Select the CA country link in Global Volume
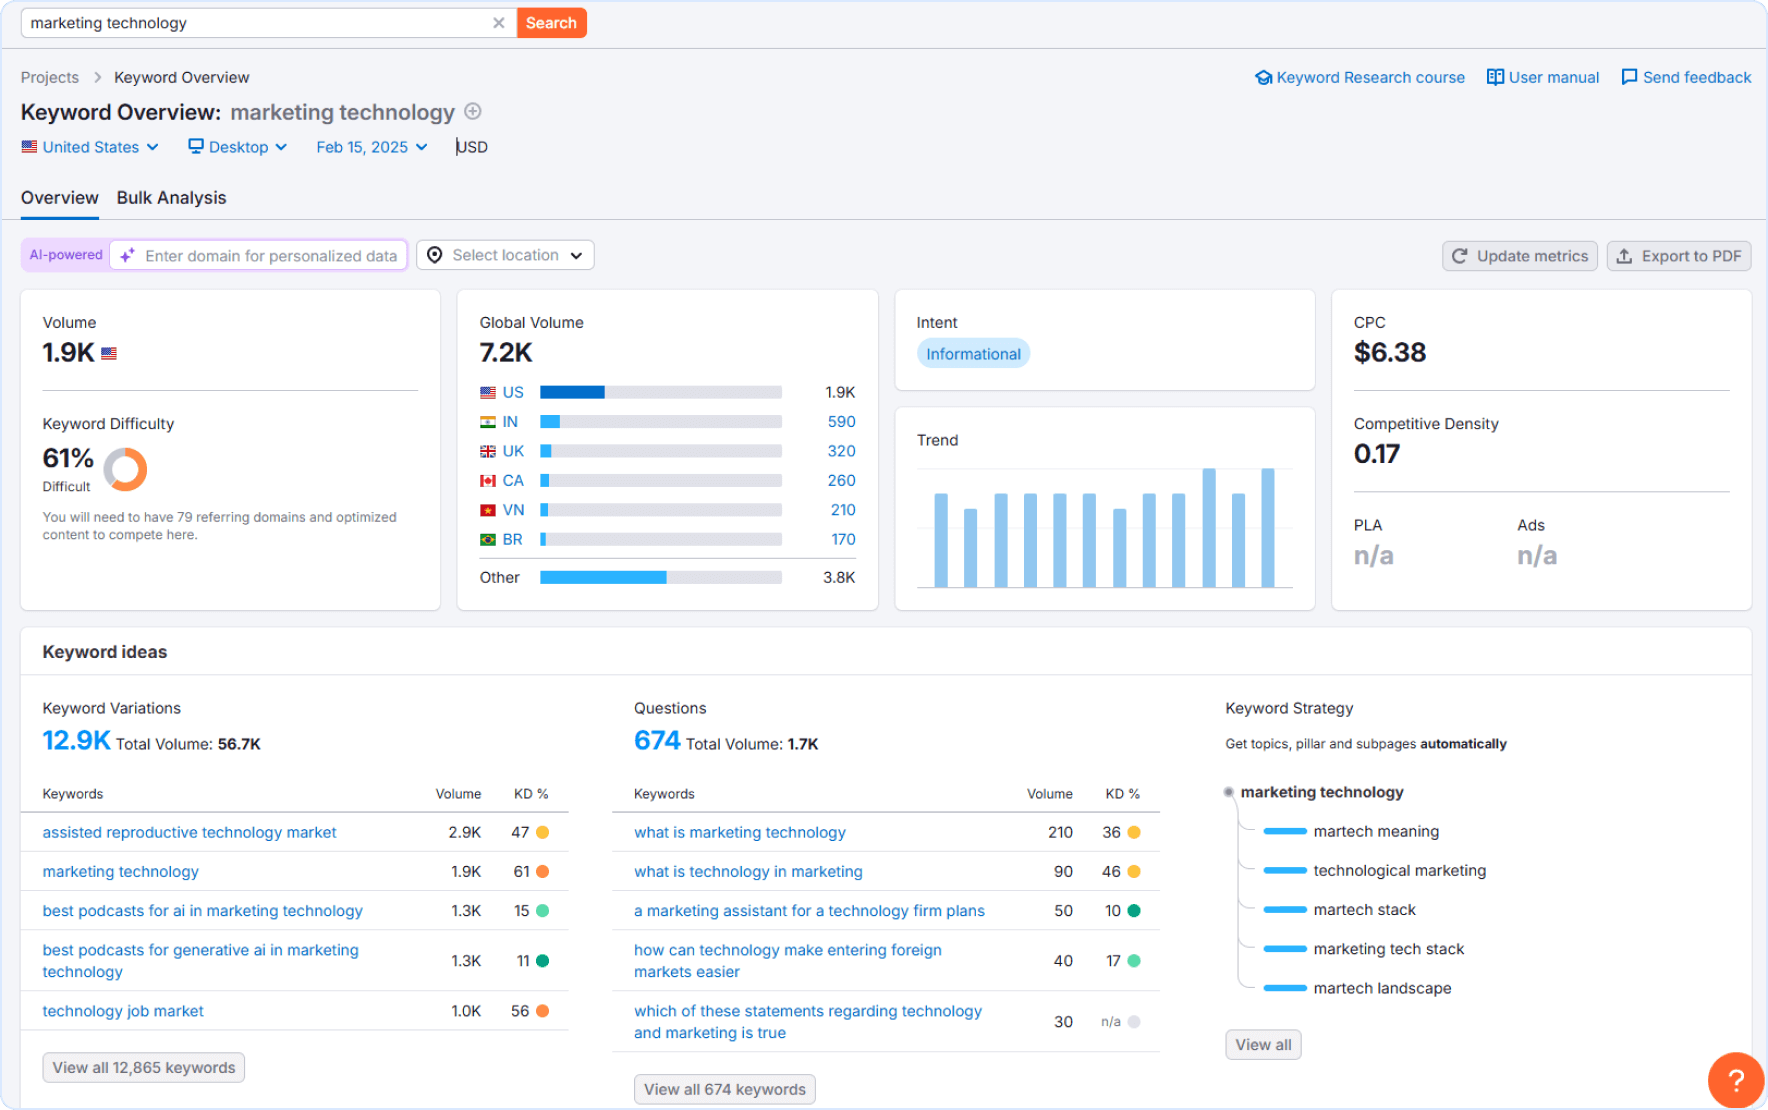Screen dimensions: 1768x1110 pos(513,481)
